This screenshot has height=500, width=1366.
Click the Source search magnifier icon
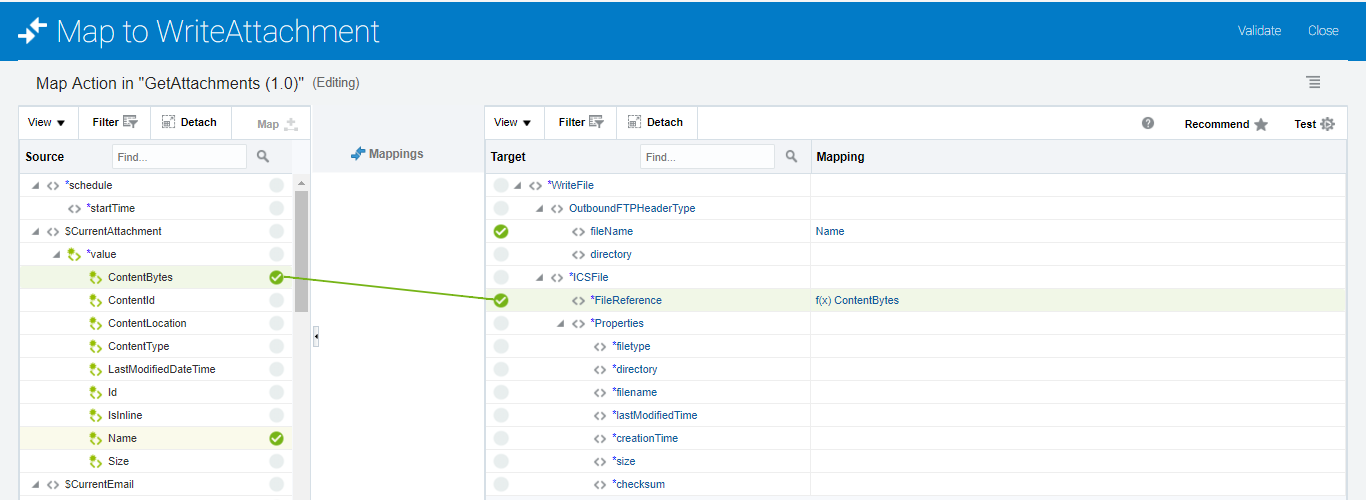click(263, 157)
